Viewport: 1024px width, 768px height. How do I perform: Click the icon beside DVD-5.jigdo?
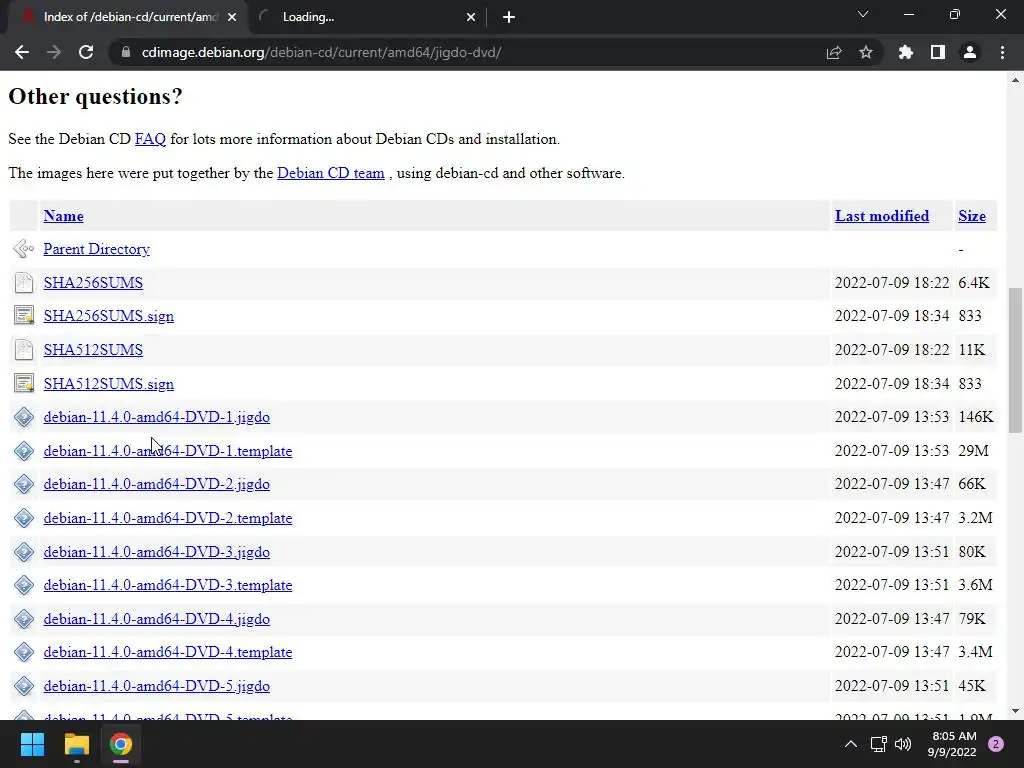click(24, 686)
